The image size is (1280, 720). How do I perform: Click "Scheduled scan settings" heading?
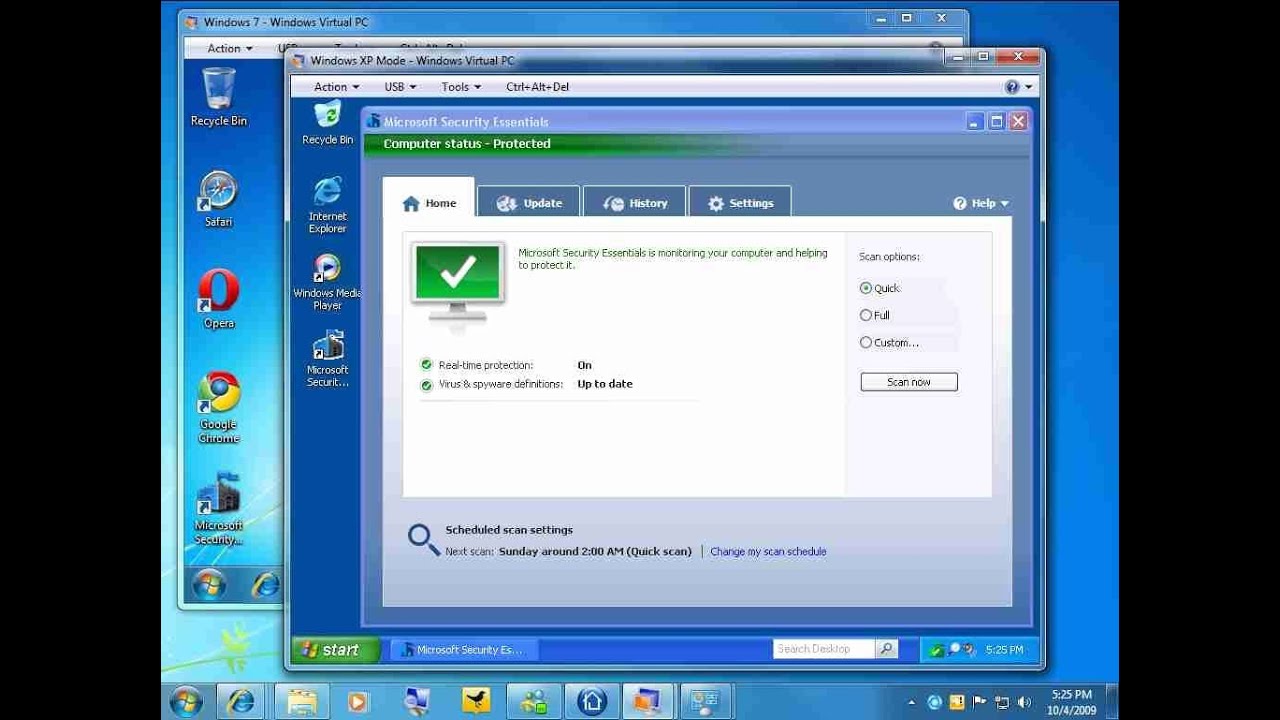(x=509, y=530)
